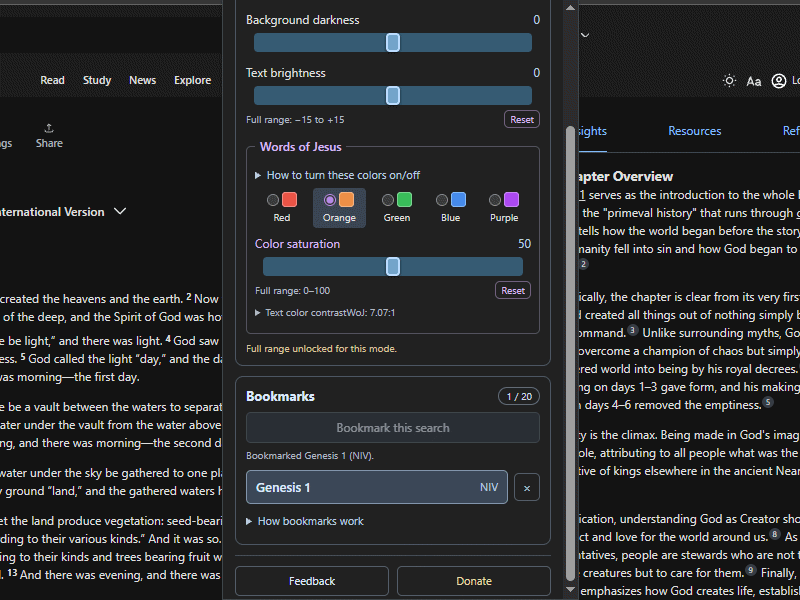Click verse number 5 in Genesis text
This screenshot has height=600, width=800.
click(23, 357)
